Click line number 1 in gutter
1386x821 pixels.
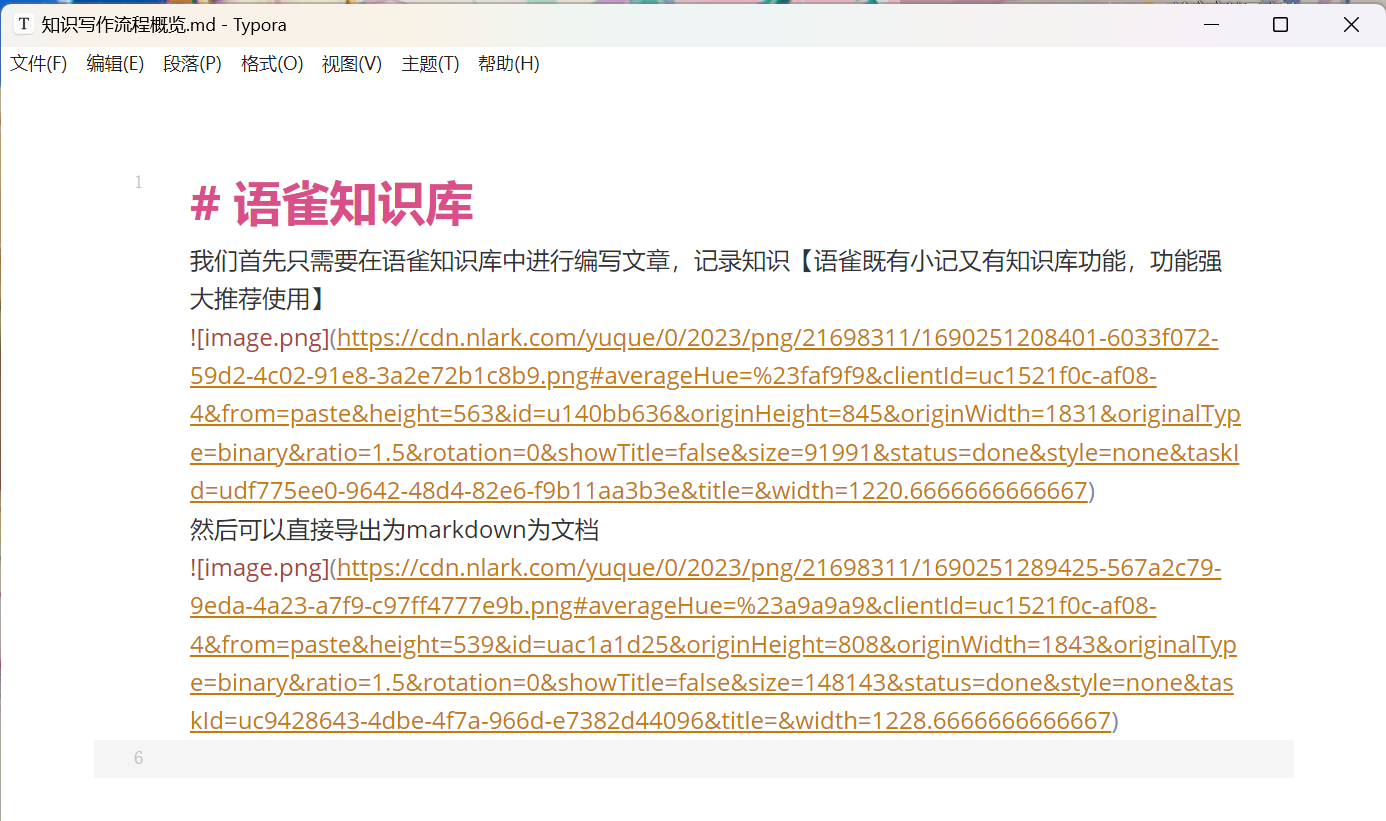(x=138, y=182)
